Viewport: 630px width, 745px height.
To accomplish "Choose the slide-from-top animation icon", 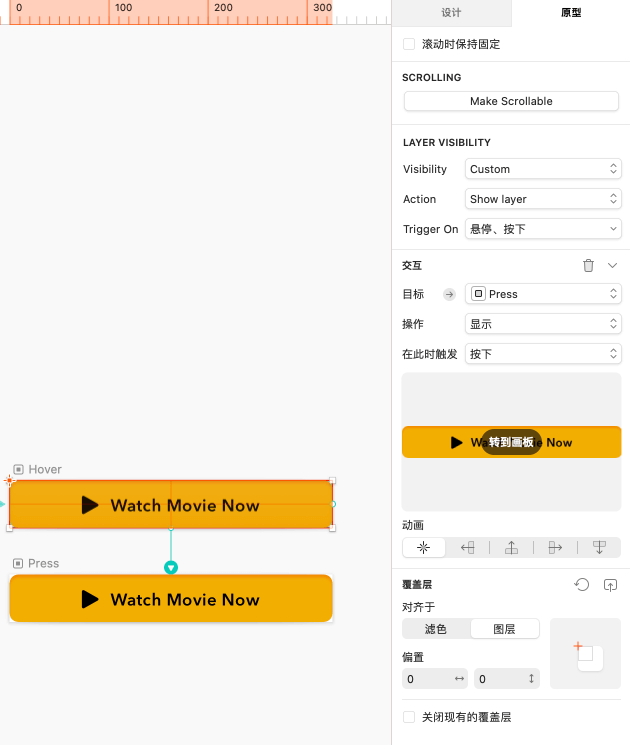I will coord(599,547).
